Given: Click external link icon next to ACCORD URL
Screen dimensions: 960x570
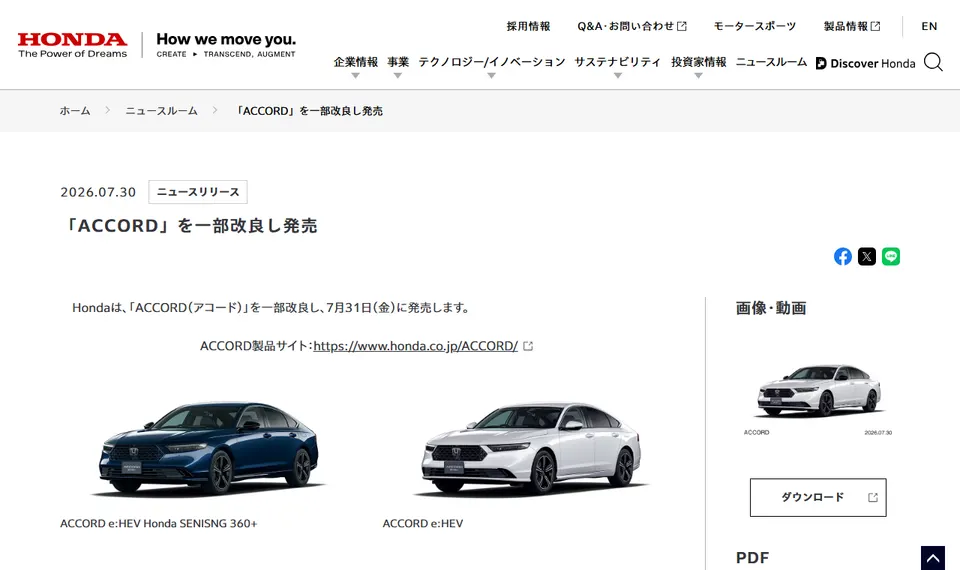Looking at the screenshot, I should click(x=528, y=346).
